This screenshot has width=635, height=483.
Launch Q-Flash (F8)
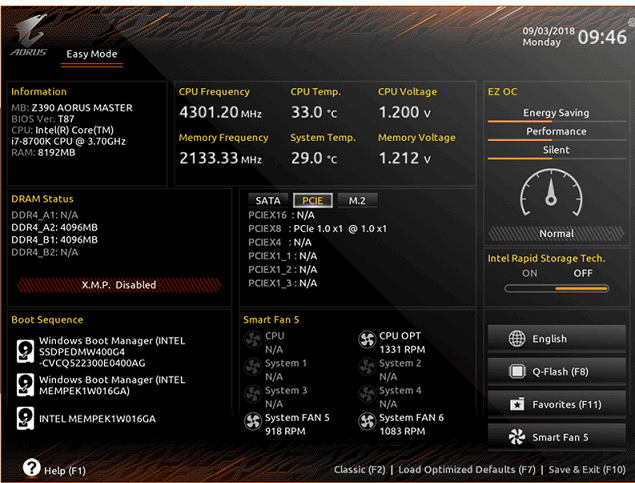coord(557,371)
